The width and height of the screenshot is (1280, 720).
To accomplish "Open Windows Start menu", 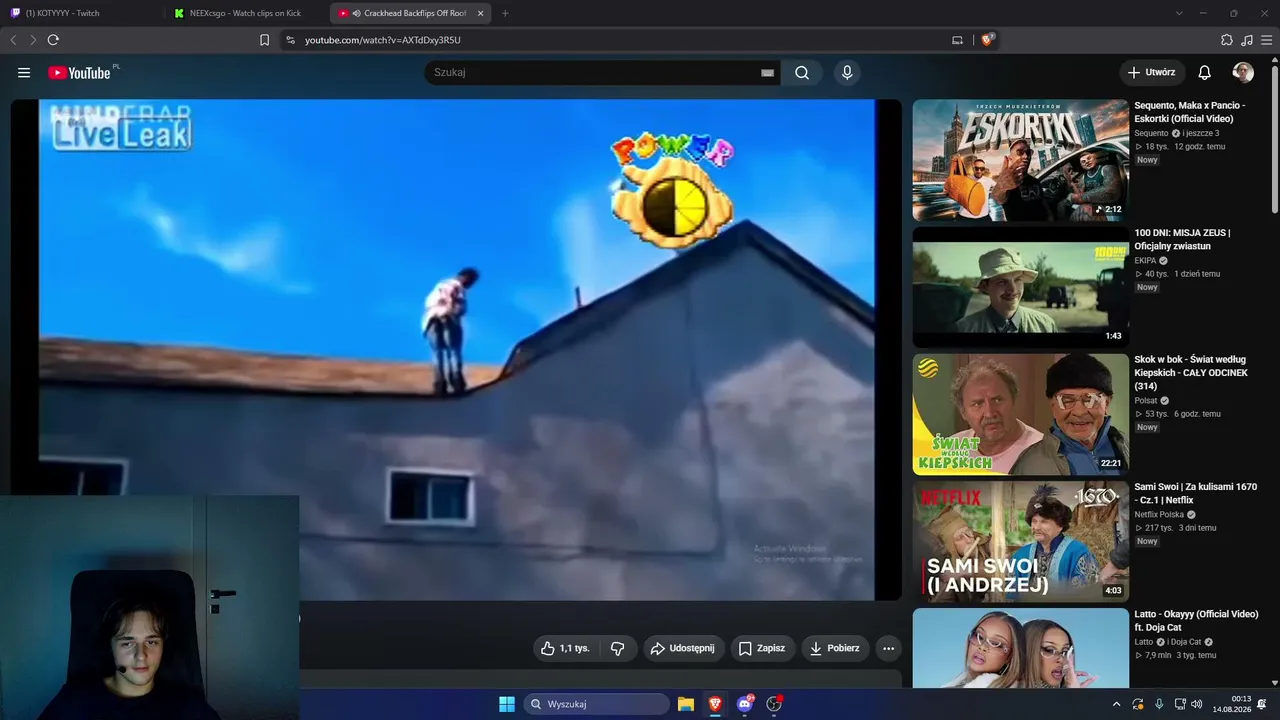I will pos(507,704).
